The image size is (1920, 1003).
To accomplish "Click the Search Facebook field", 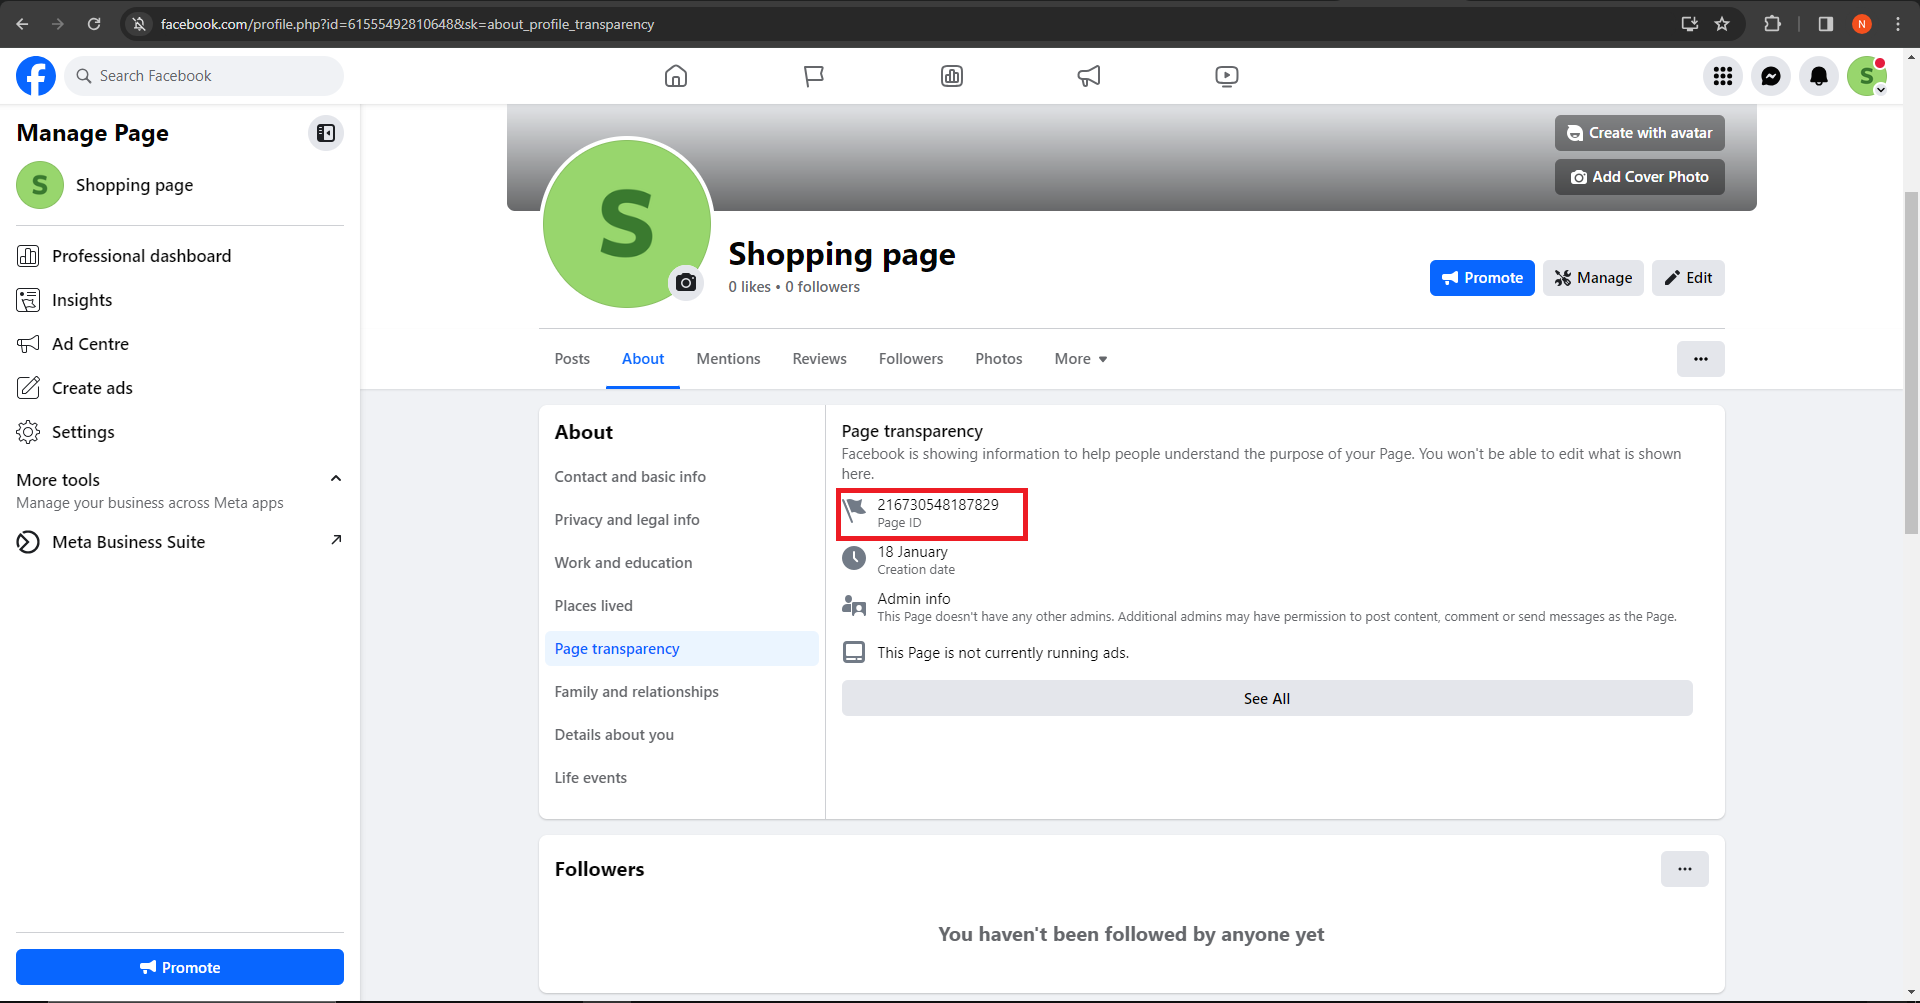I will [204, 76].
